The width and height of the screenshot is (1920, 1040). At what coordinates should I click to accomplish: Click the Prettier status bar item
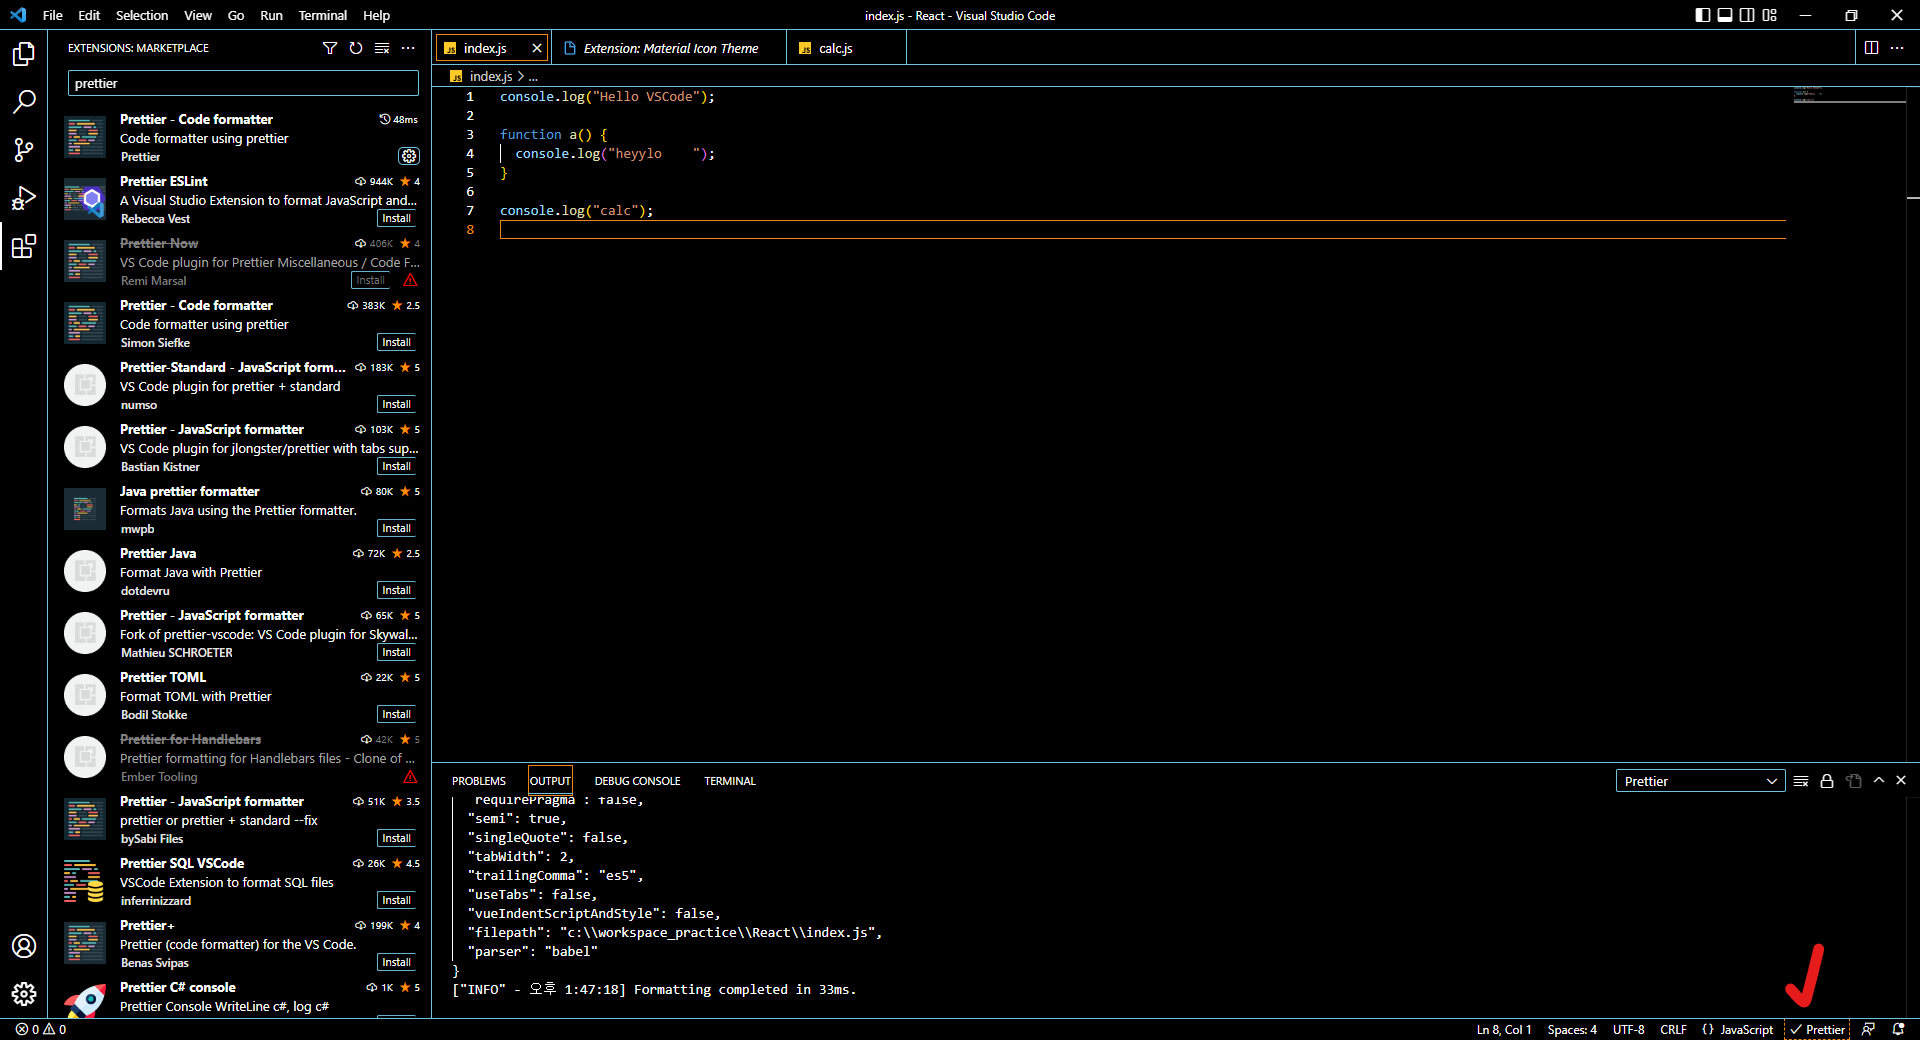tap(1818, 1029)
